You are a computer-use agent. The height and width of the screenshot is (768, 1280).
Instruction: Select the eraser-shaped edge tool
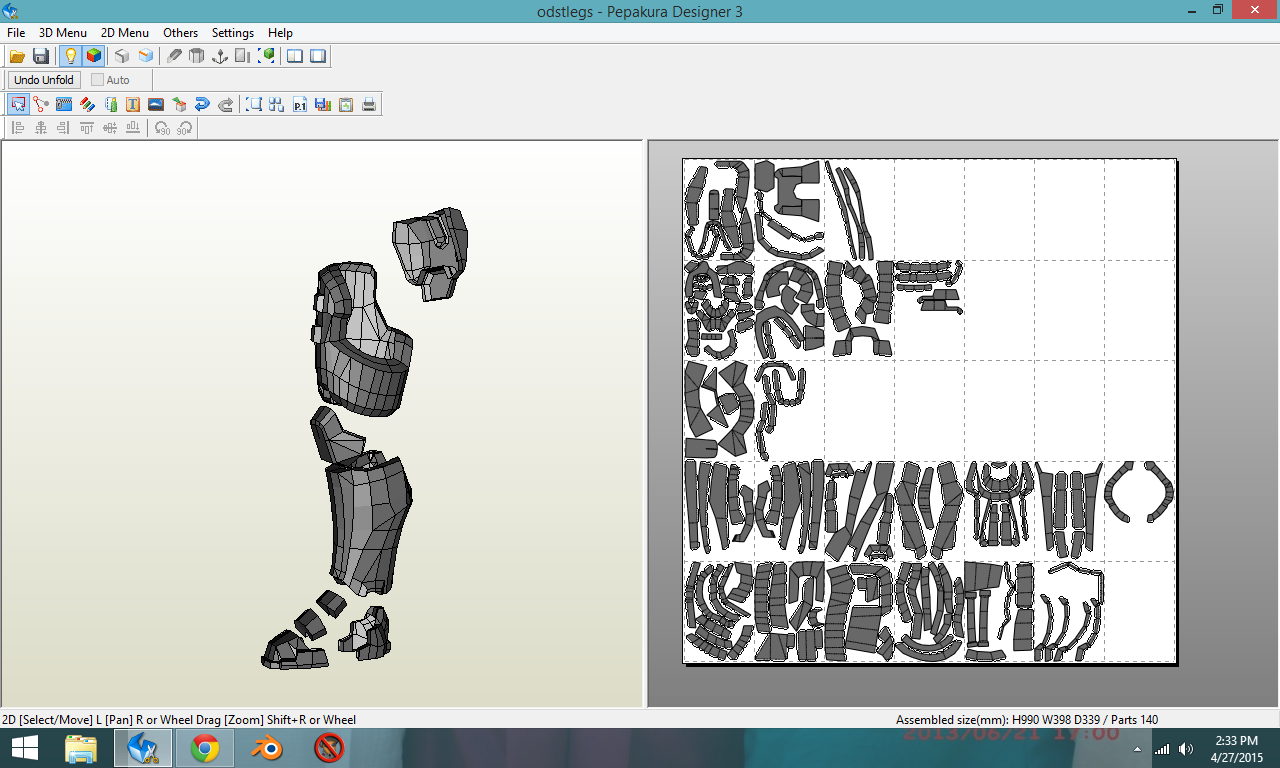(174, 56)
